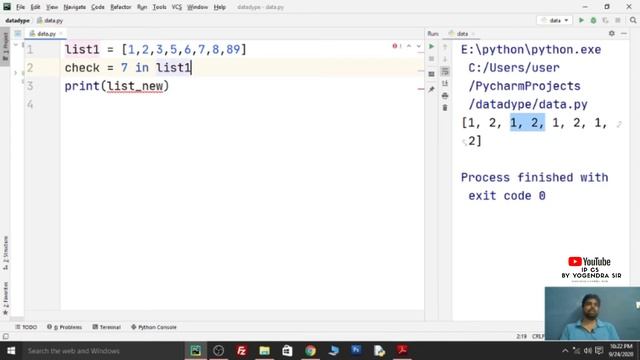Open the Code menu
Screen dimensions: 640x360
tap(98, 7)
